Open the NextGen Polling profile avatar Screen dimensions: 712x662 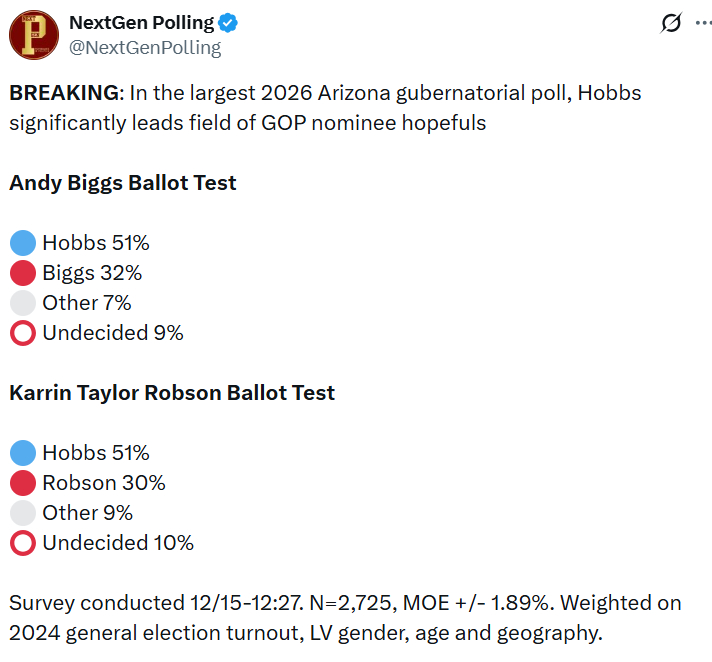click(x=34, y=34)
